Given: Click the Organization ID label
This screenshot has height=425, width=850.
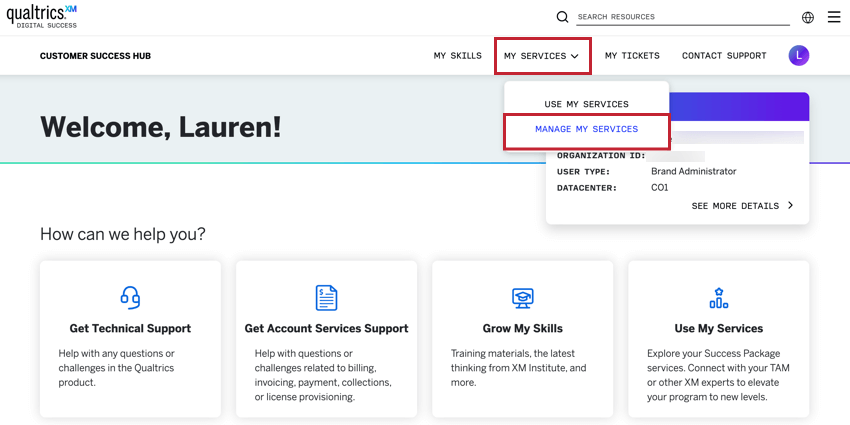Looking at the screenshot, I should (x=601, y=156).
